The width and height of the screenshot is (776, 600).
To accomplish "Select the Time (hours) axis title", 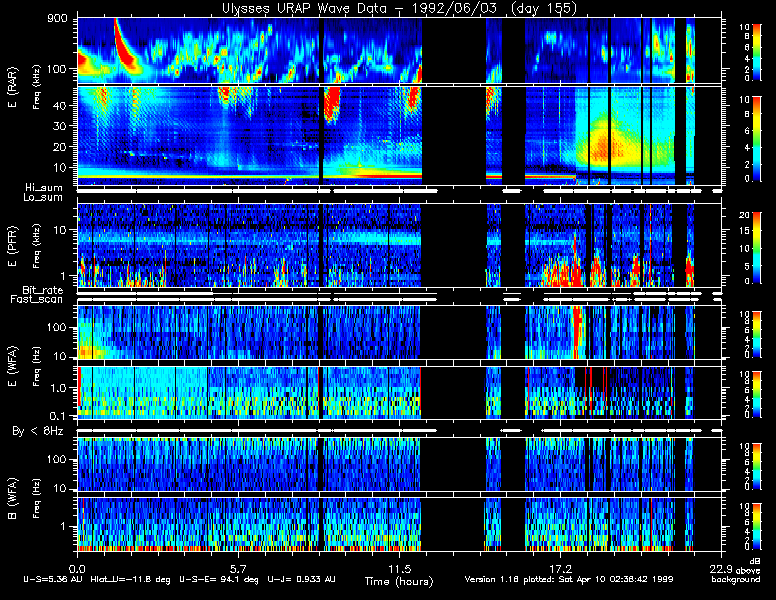I will pos(399,581).
